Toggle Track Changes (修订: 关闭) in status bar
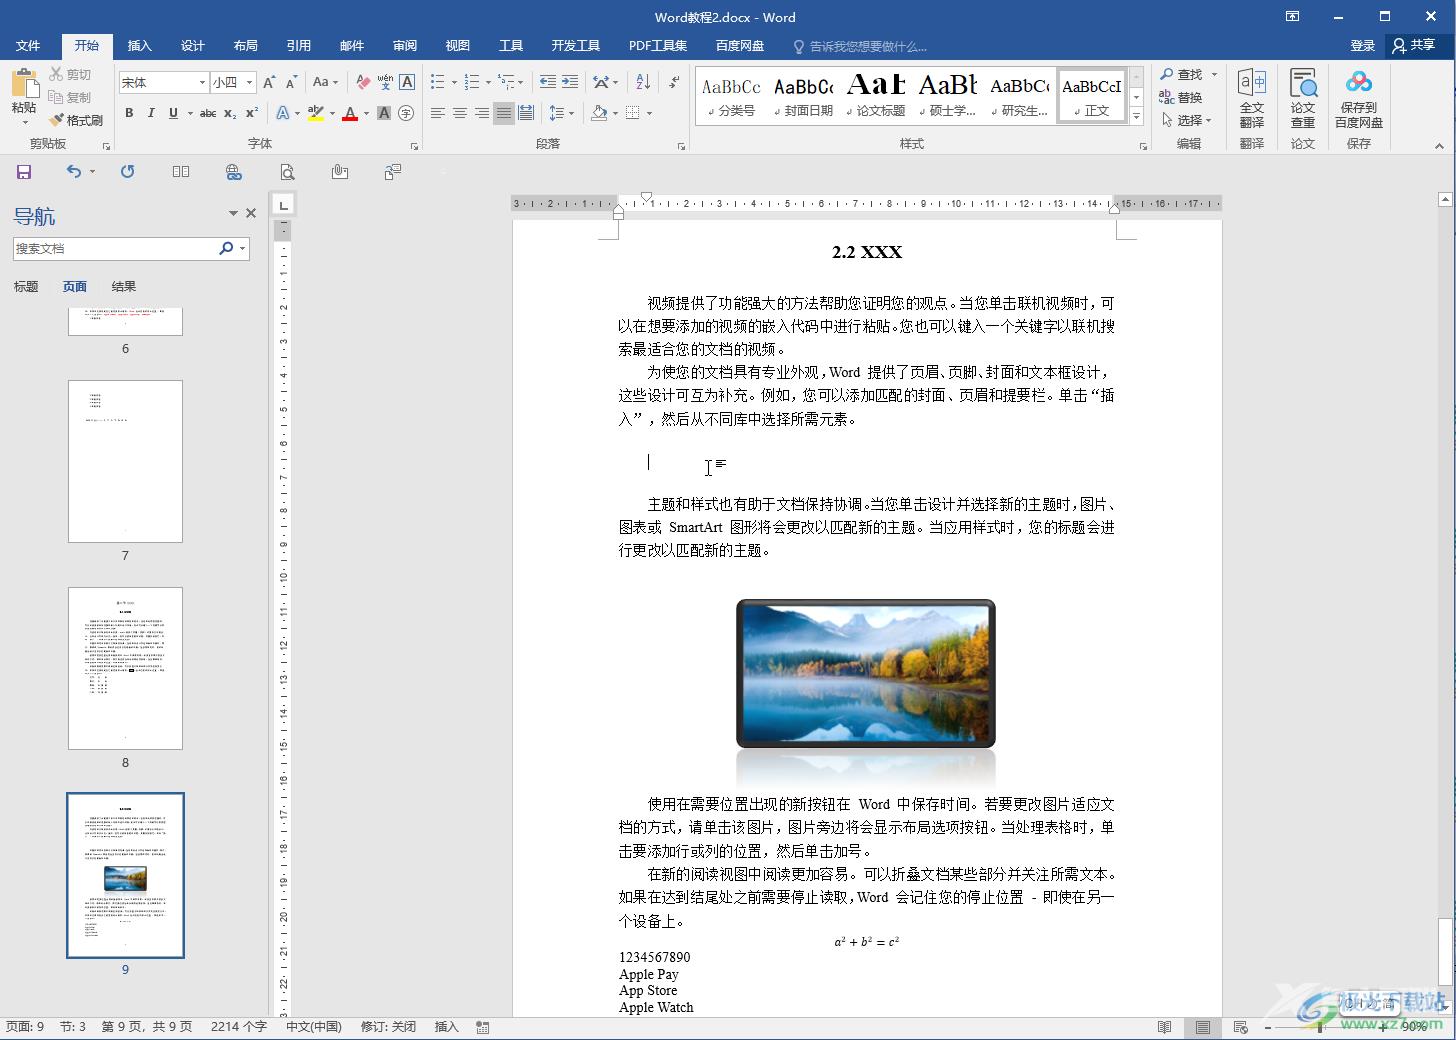1456x1040 pixels. (388, 1027)
